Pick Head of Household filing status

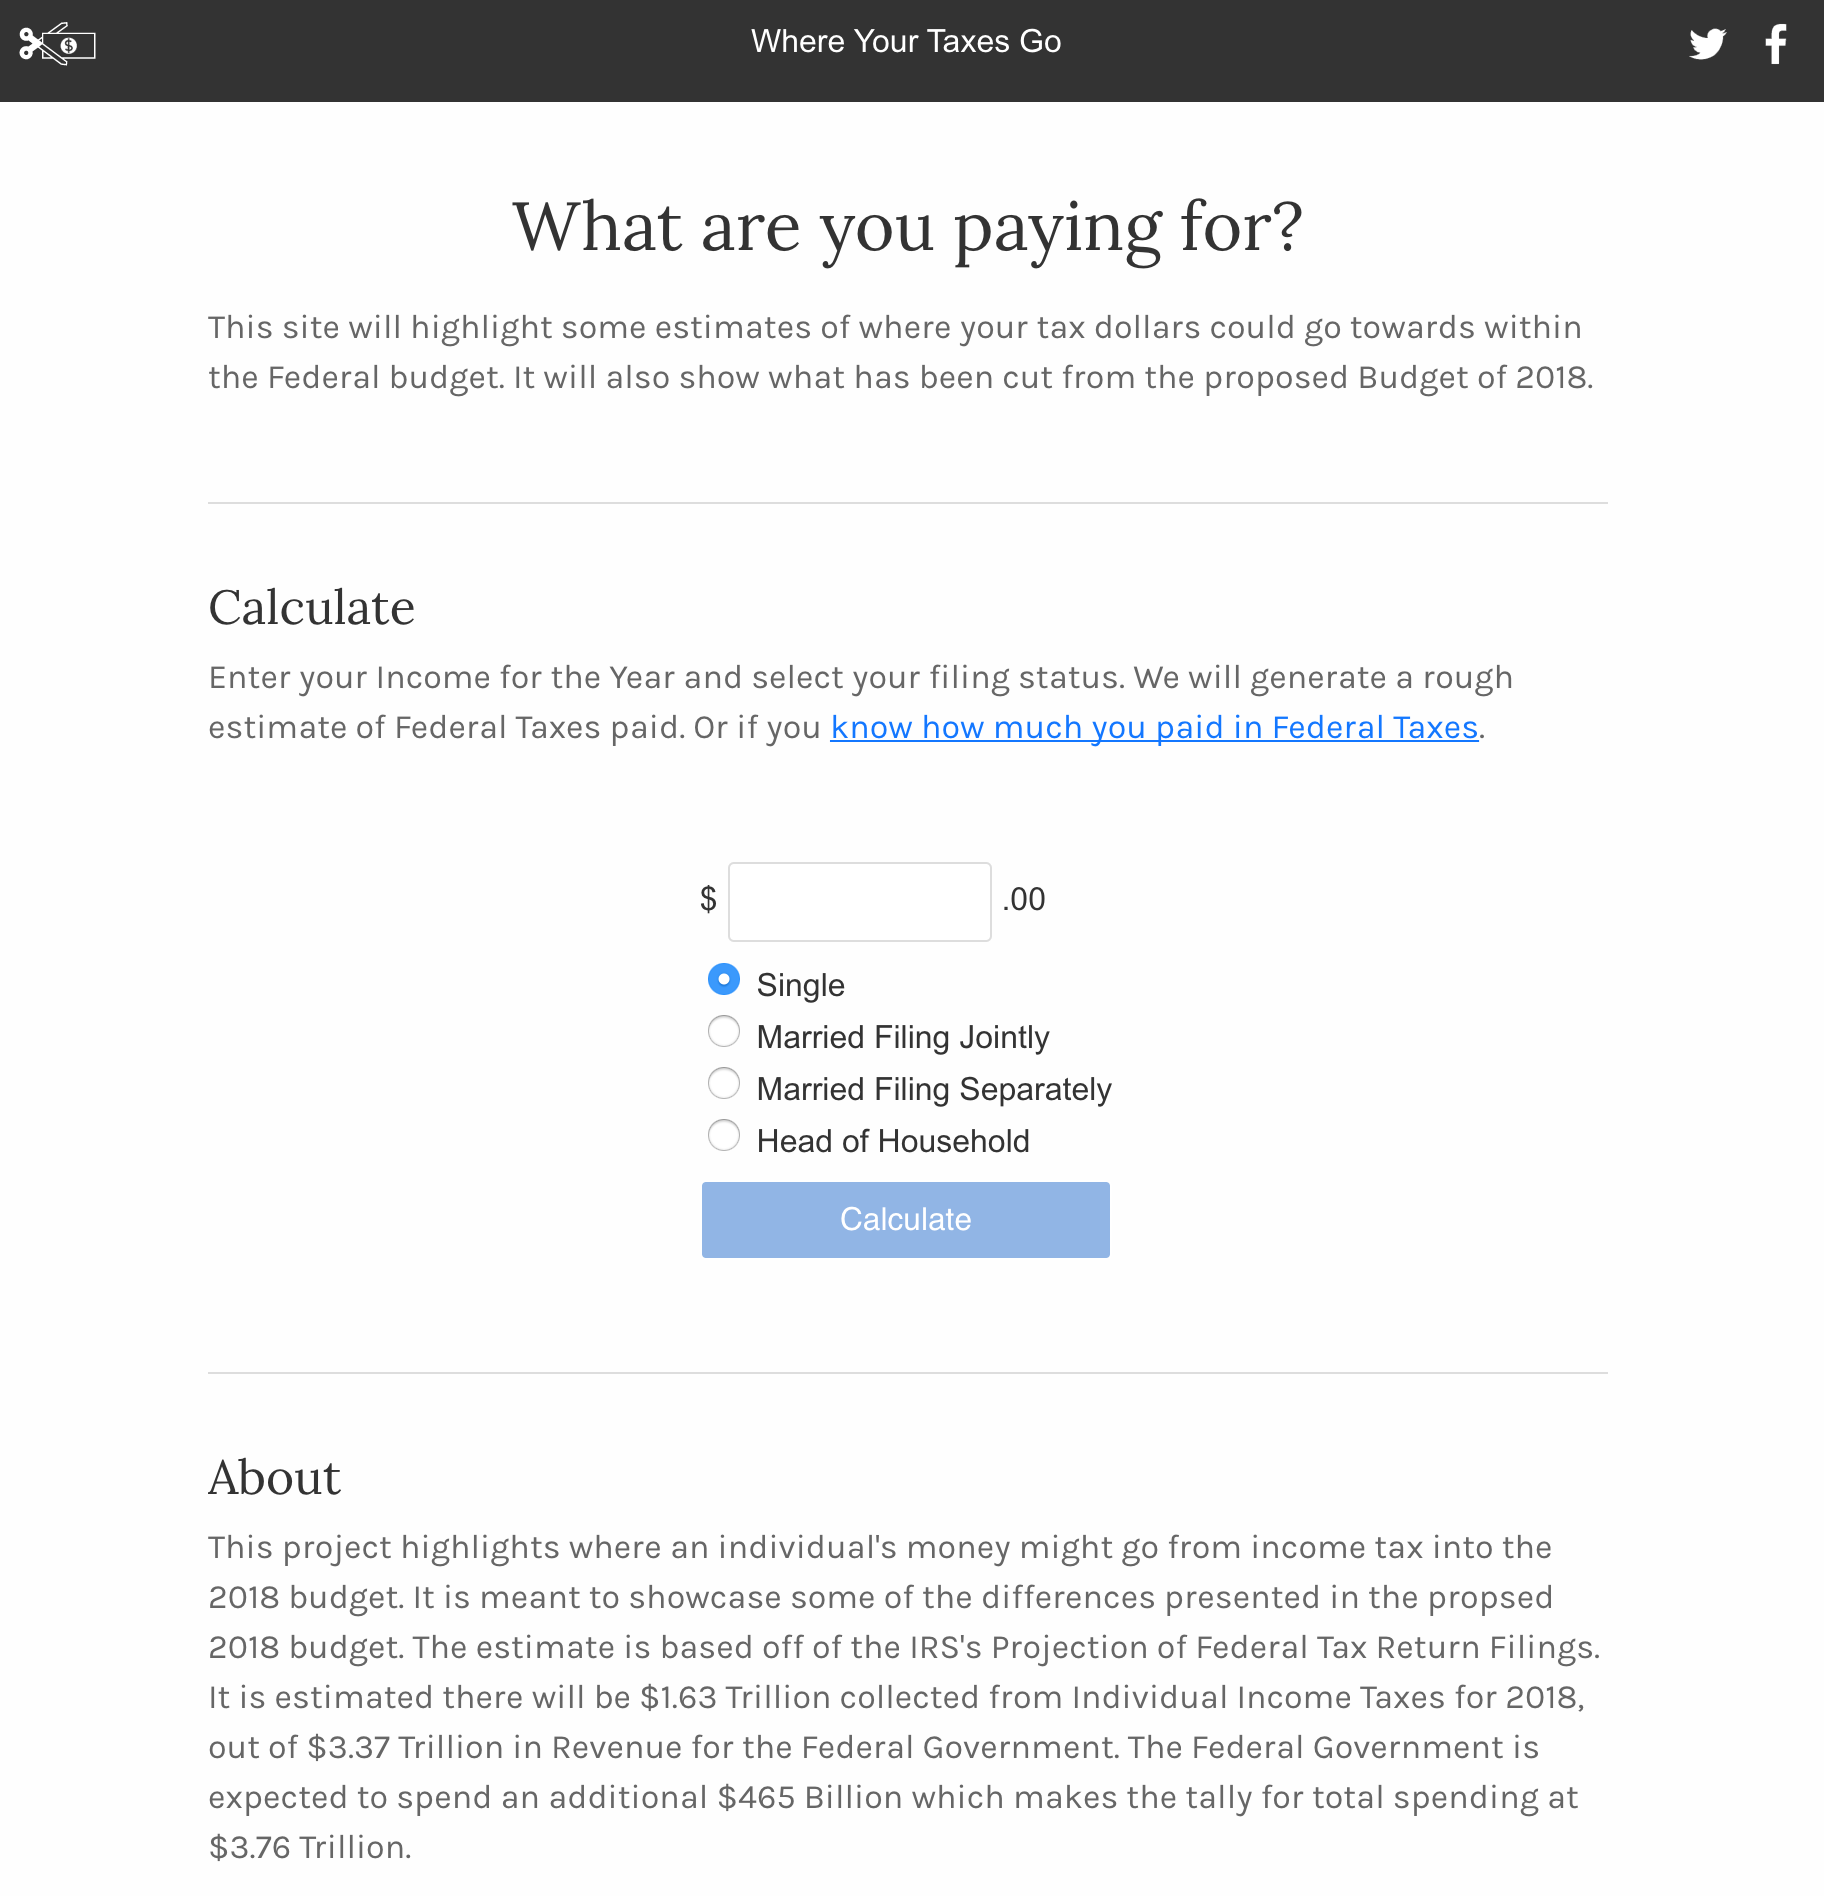tap(723, 1136)
